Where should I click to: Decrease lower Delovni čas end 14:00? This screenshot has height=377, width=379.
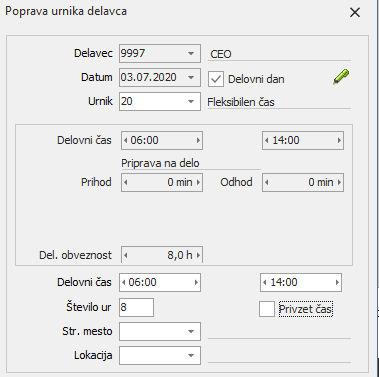click(x=264, y=282)
